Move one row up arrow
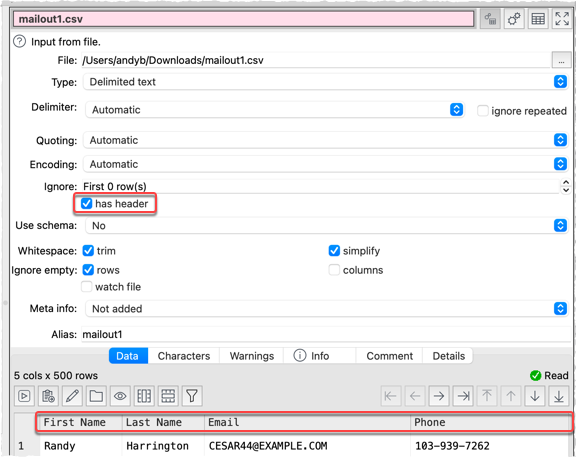This screenshot has width=576, height=457. click(x=511, y=396)
